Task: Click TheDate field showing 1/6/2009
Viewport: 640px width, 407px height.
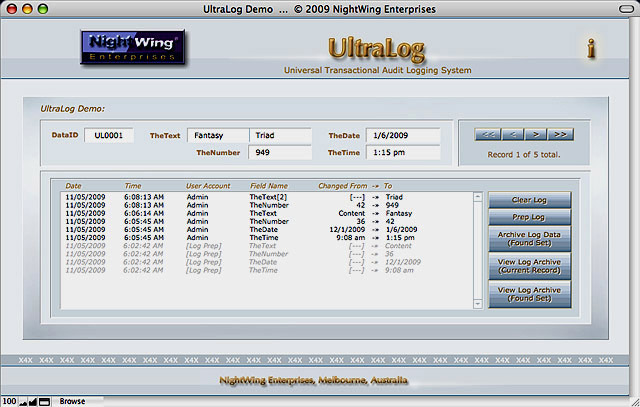Action: tap(403, 136)
